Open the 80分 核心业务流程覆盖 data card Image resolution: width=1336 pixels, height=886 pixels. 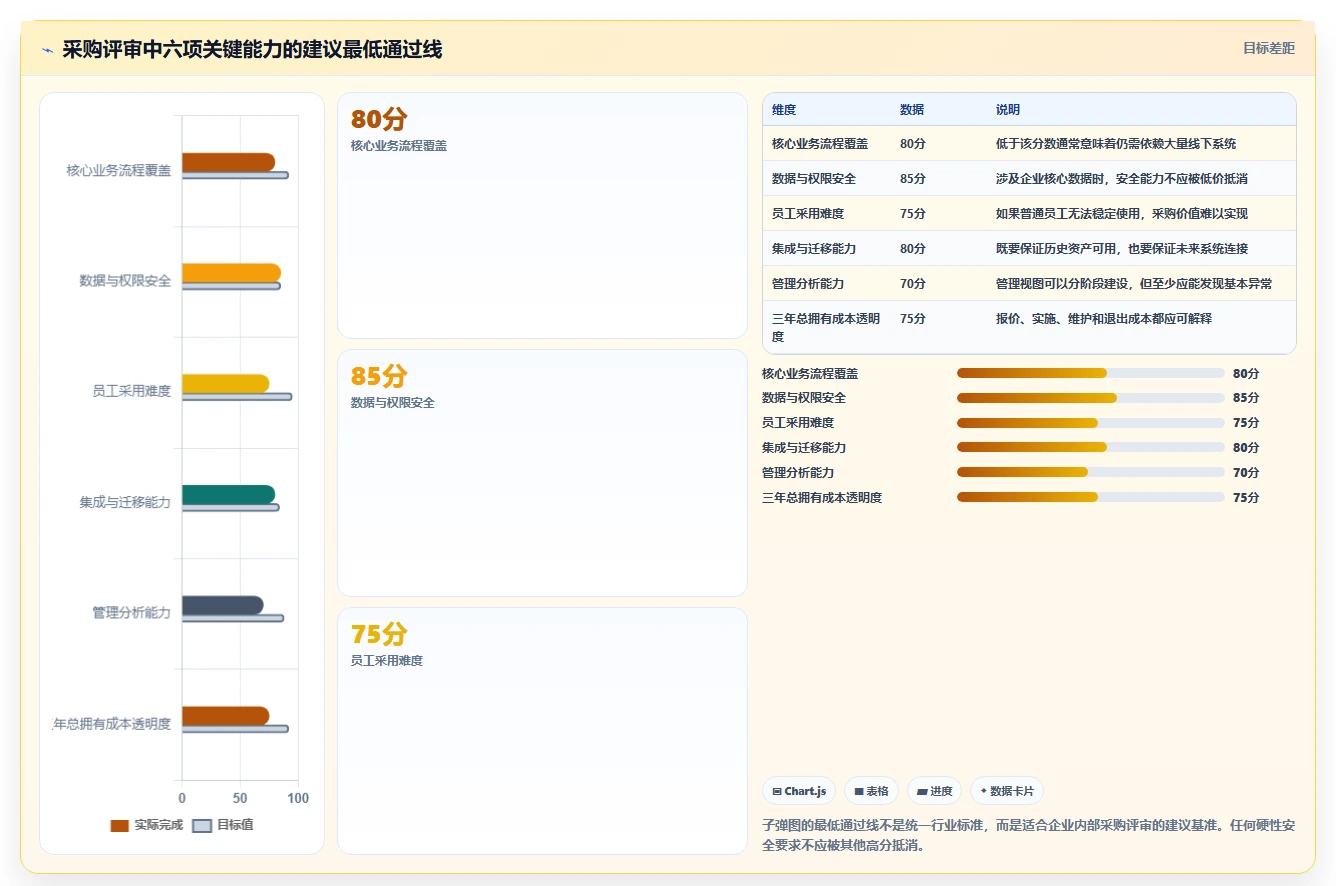click(542, 215)
